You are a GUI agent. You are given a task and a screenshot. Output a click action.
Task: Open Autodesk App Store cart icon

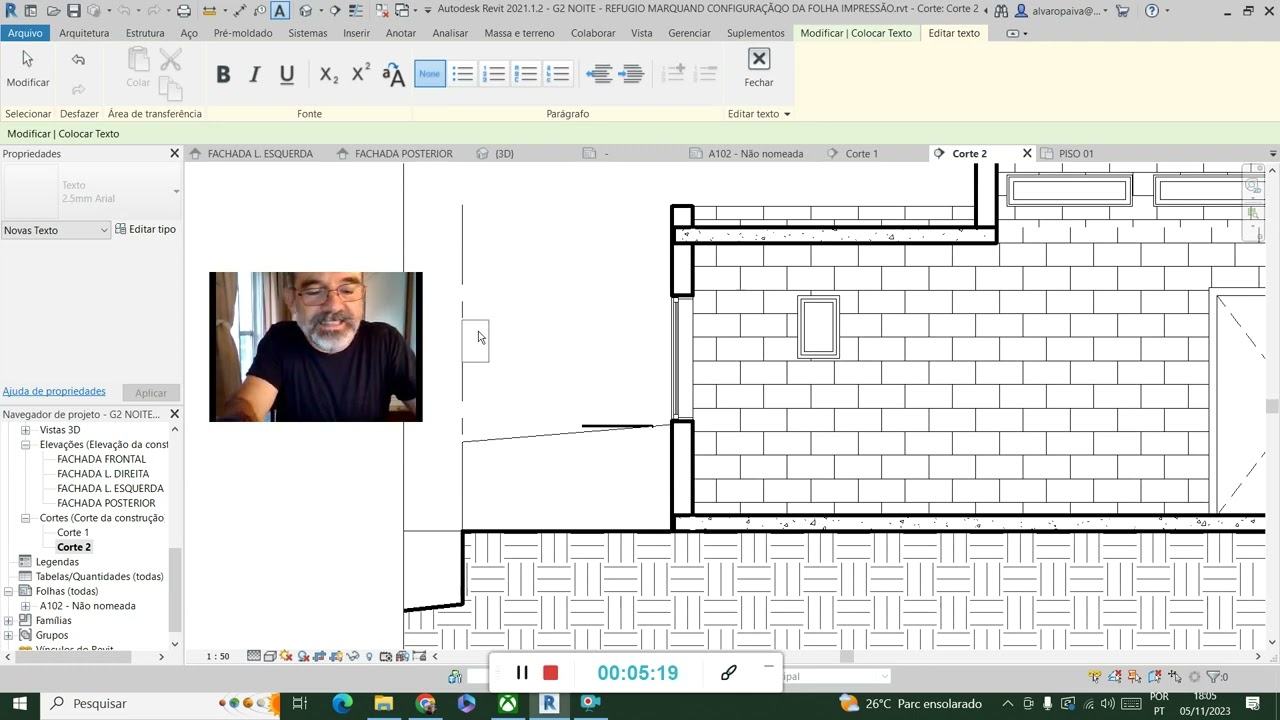(x=1123, y=11)
